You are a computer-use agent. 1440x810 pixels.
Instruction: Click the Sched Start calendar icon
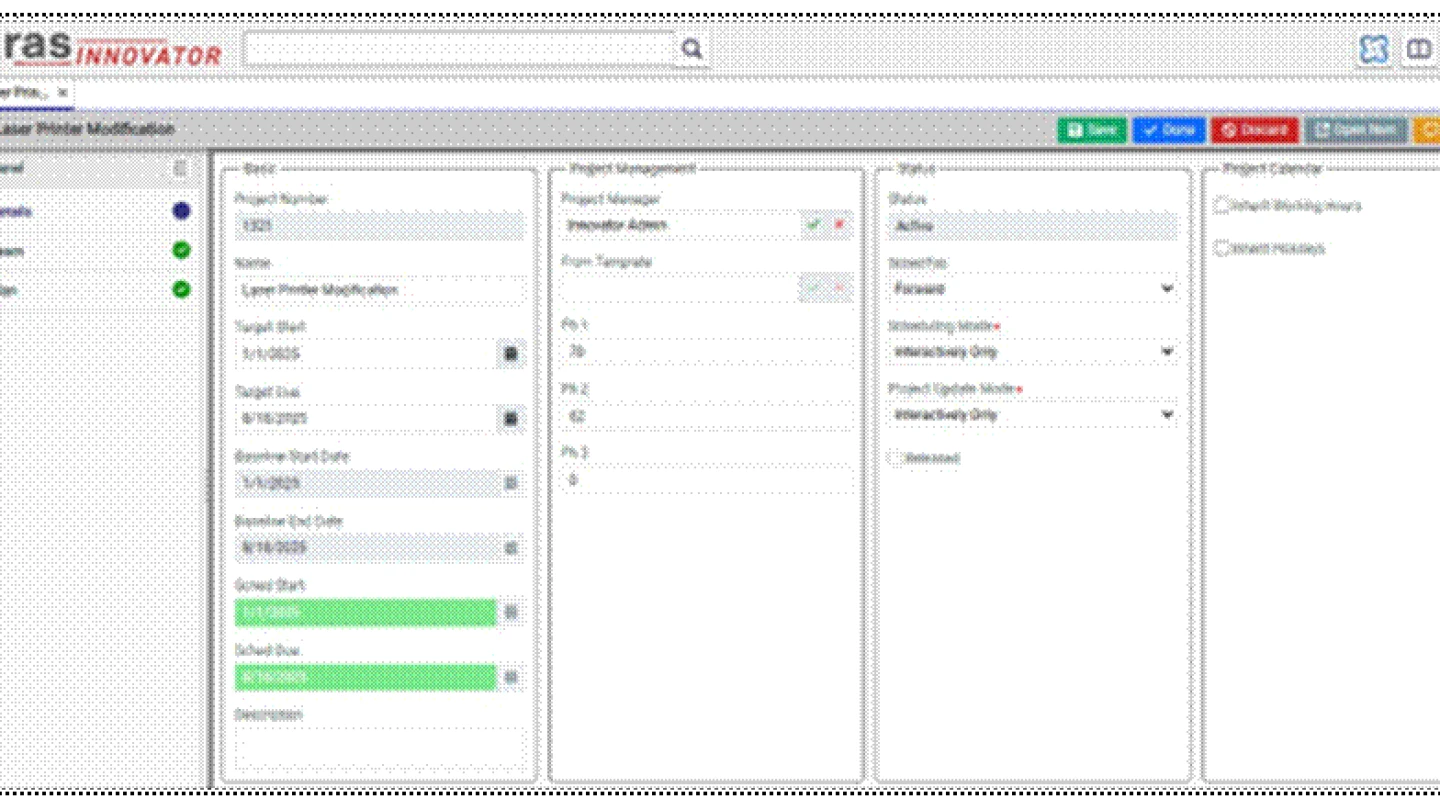coord(511,612)
